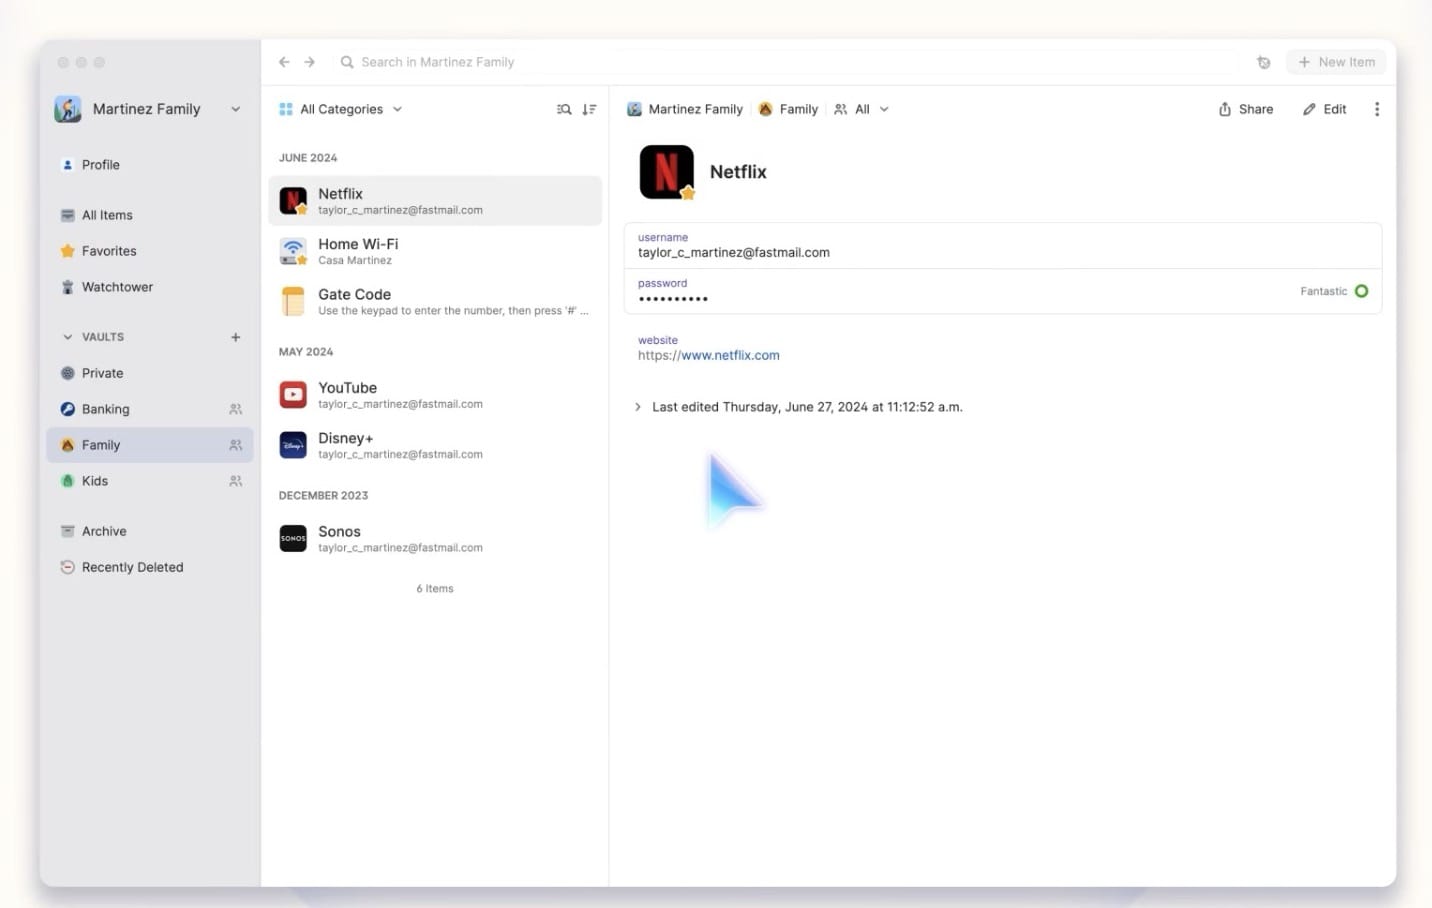
Task: Click the search field in Martinez Family
Action: pos(788,62)
